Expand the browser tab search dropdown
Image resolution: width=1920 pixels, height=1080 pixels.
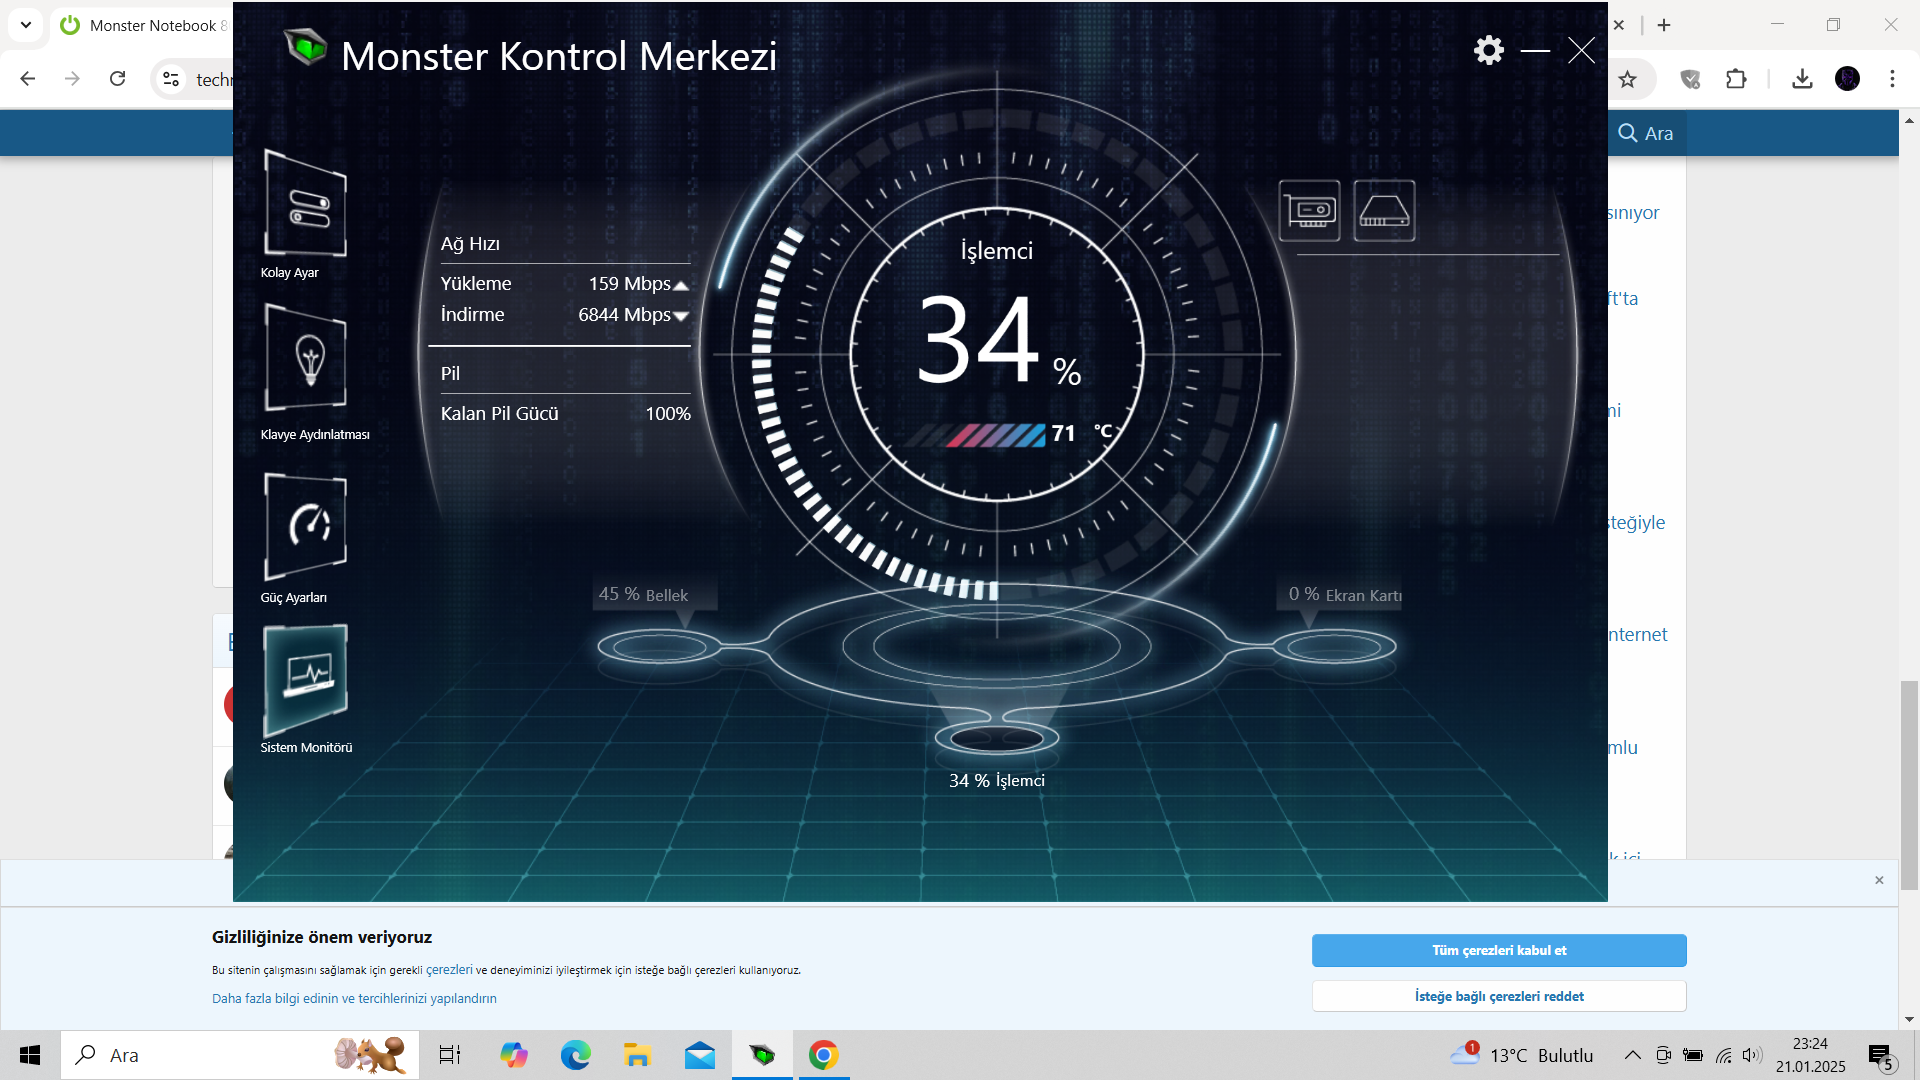coord(26,25)
